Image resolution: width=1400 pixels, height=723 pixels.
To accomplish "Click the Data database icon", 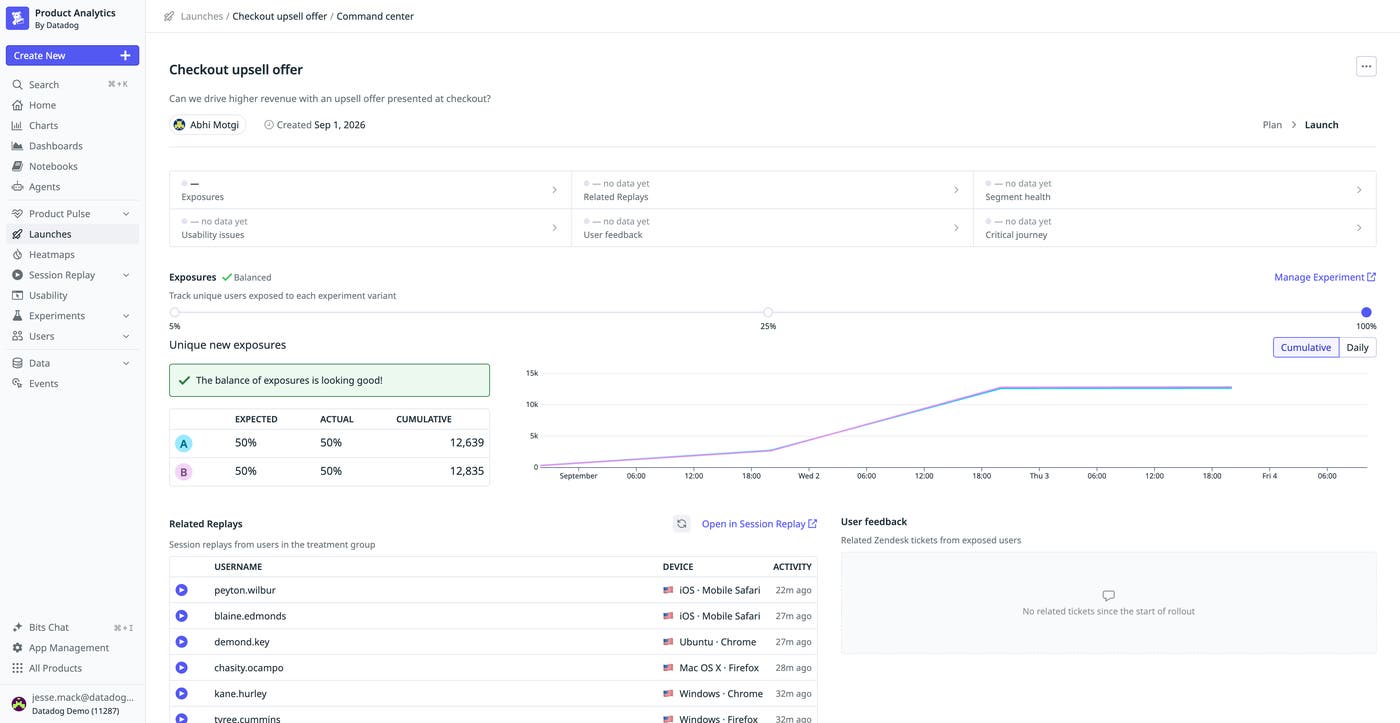I will [x=17, y=363].
